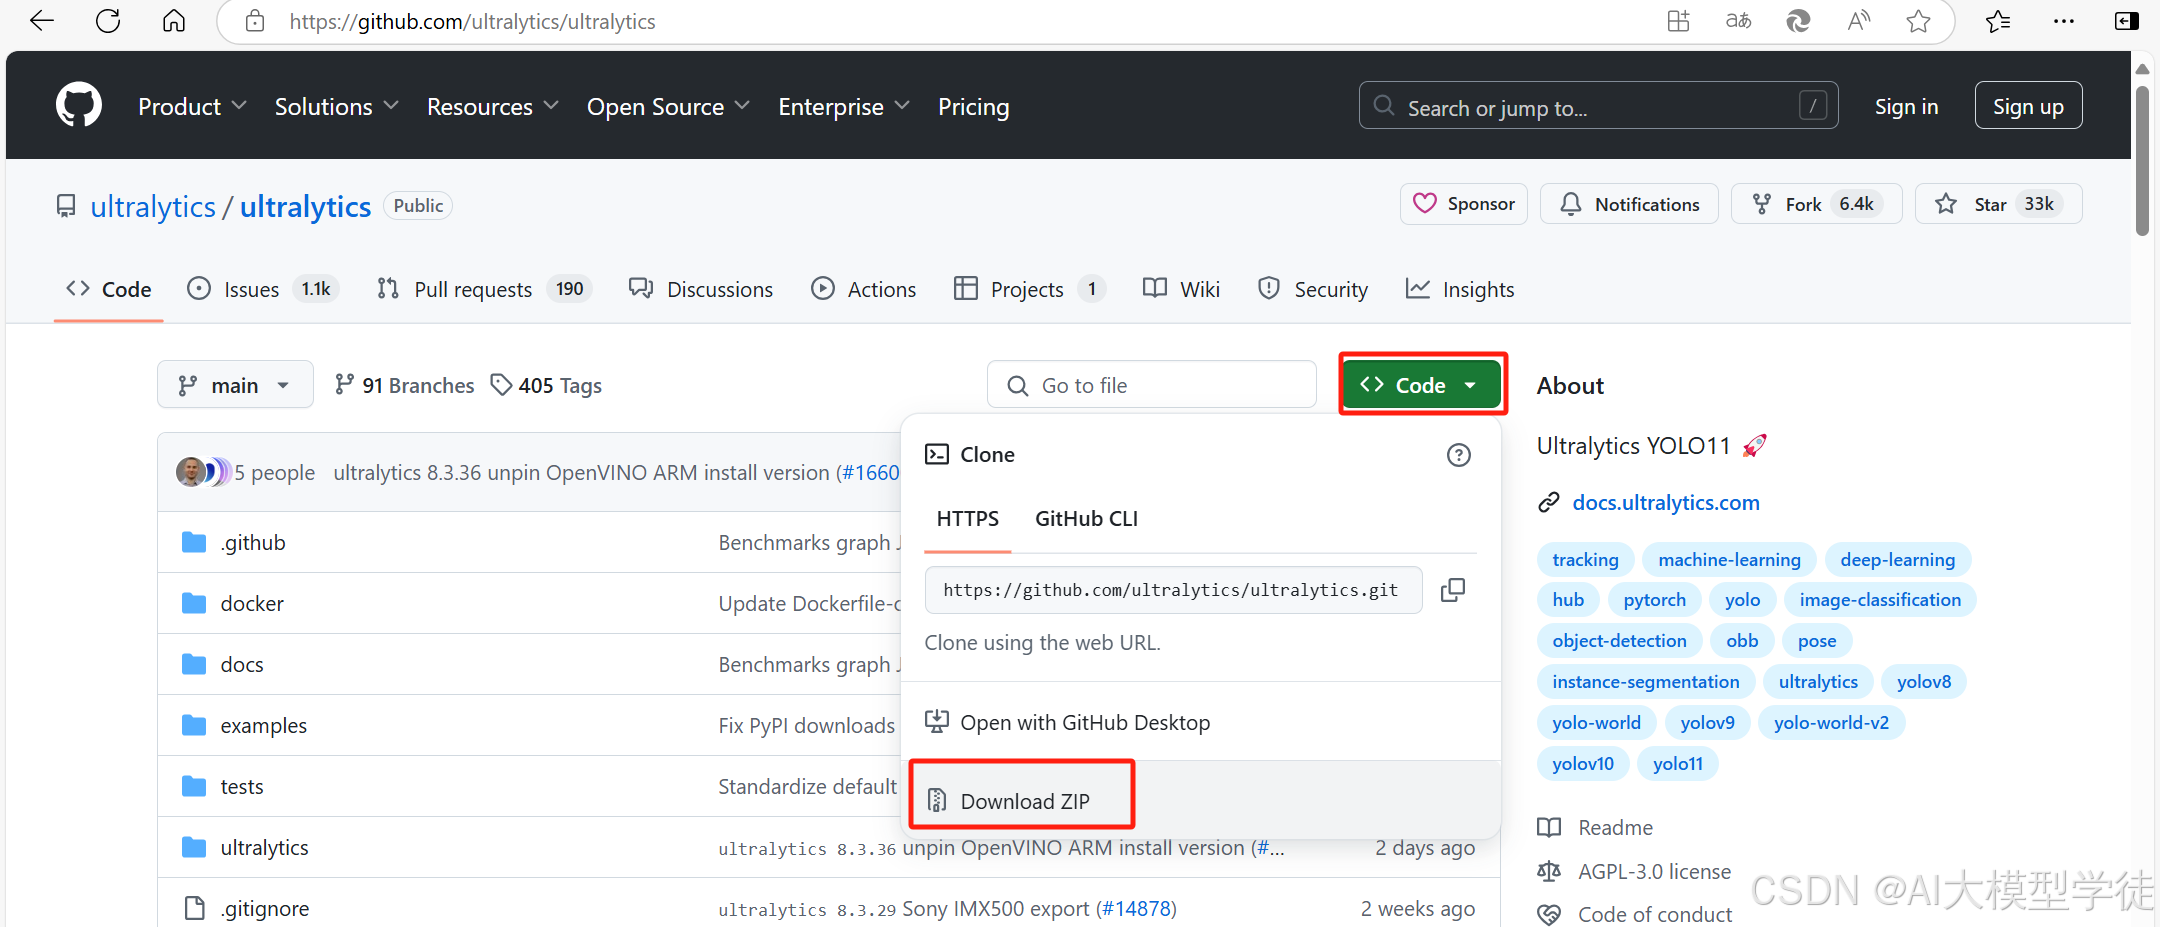Click the .gitignore file icon
2160x927 pixels.
pyautogui.click(x=194, y=908)
